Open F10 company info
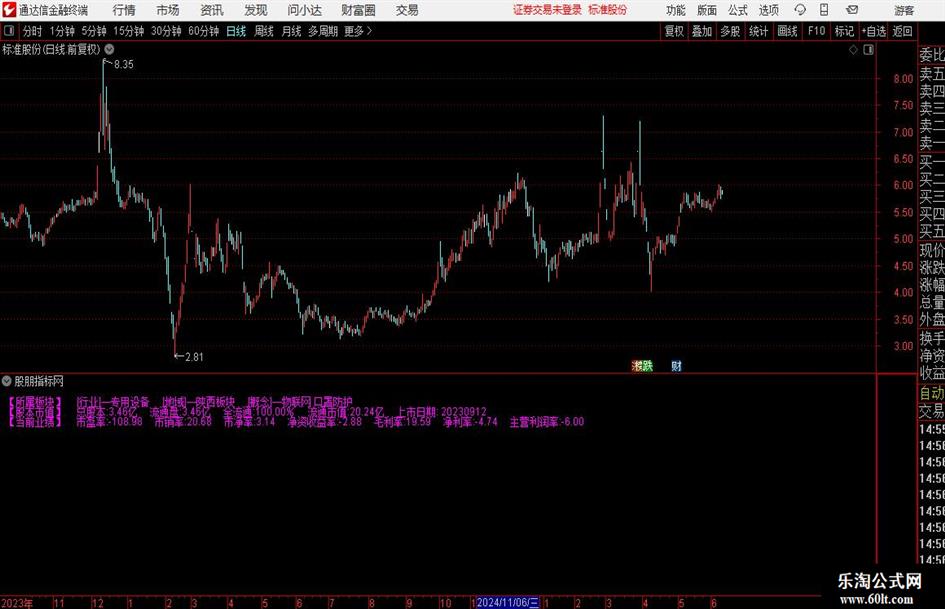 [x=816, y=31]
